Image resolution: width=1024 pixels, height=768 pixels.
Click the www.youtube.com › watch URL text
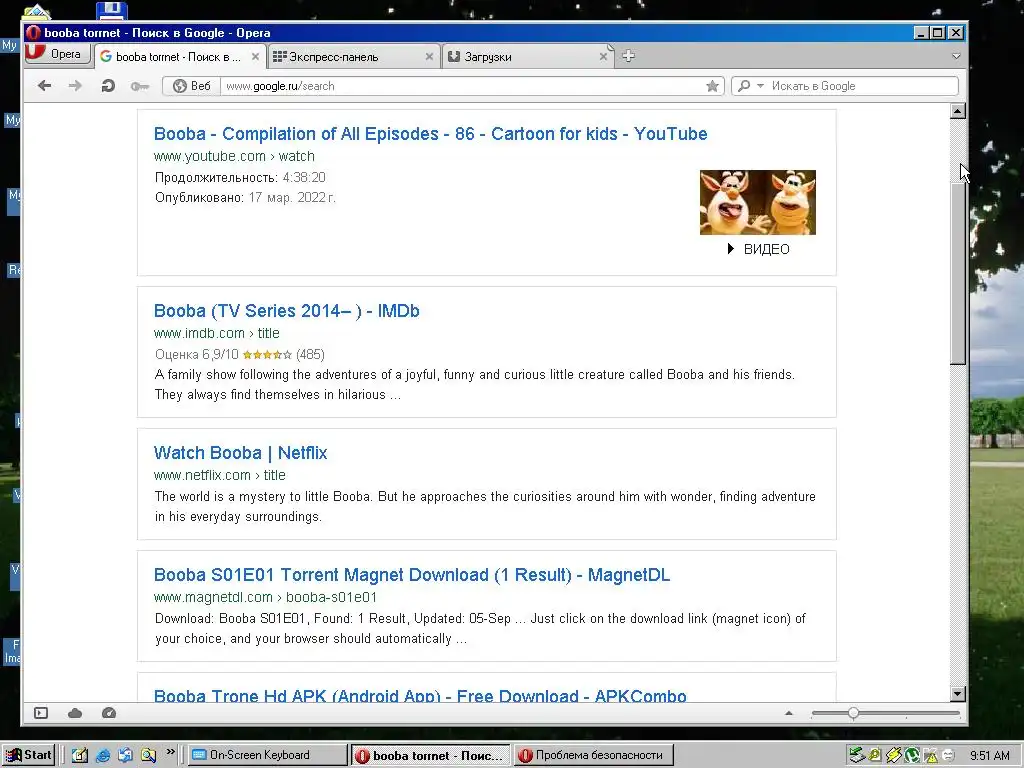pos(234,156)
